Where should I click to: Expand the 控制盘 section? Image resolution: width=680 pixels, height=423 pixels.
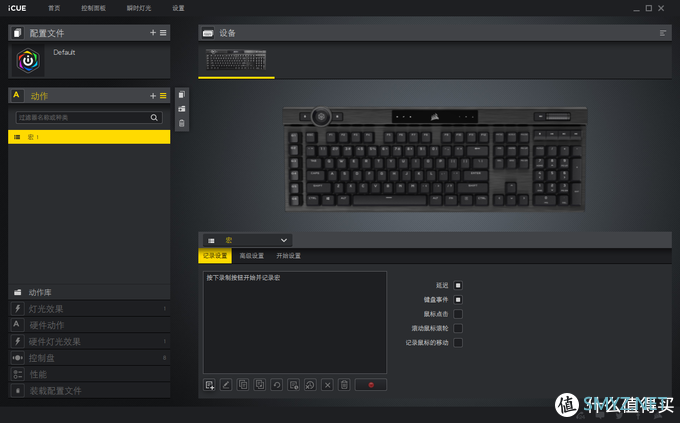89,358
